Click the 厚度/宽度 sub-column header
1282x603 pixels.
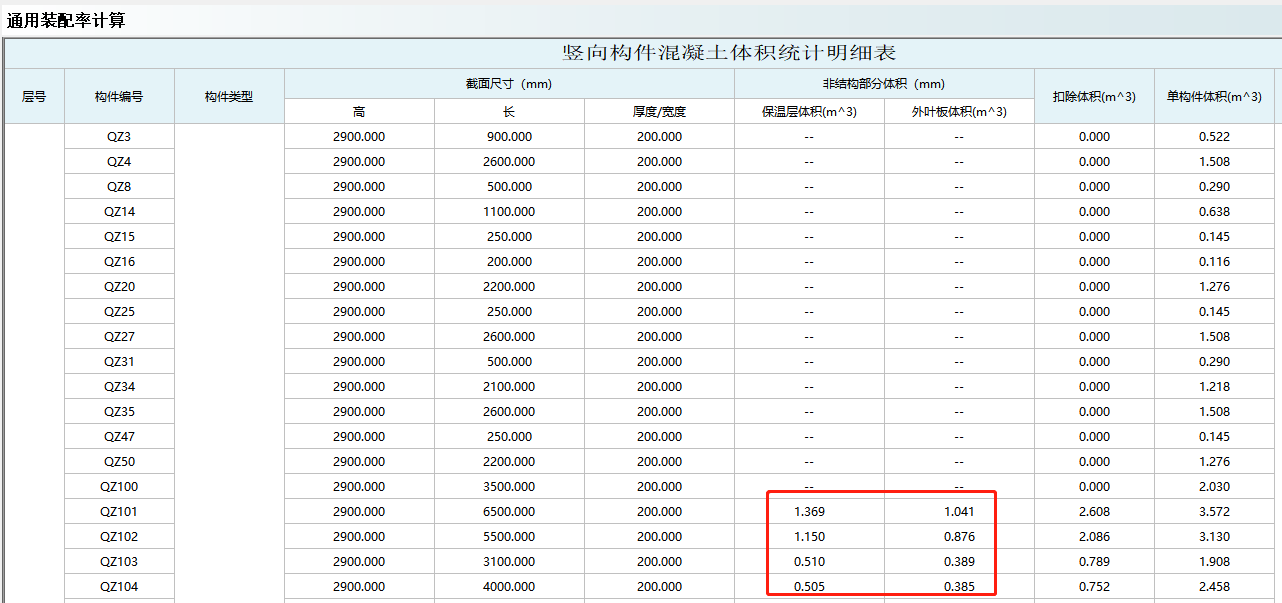coord(659,112)
